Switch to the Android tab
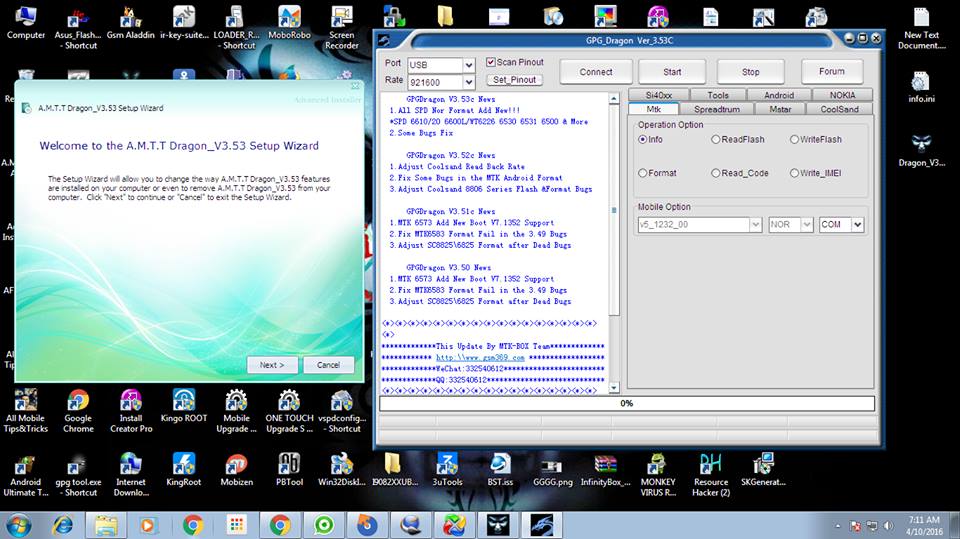Screen dimensions: 960x539 coord(779,95)
